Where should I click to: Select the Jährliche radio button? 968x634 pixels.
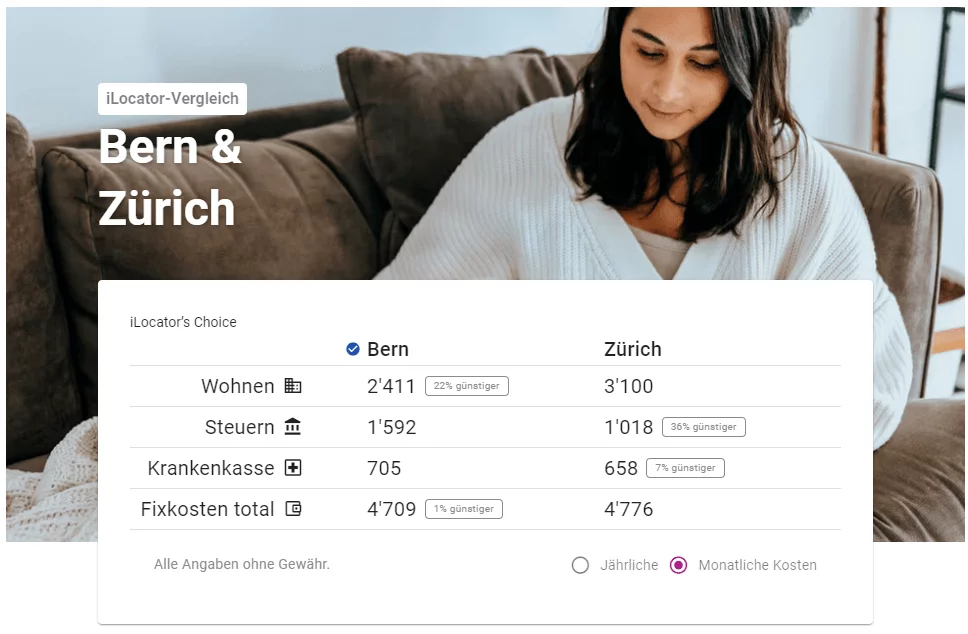coord(580,565)
